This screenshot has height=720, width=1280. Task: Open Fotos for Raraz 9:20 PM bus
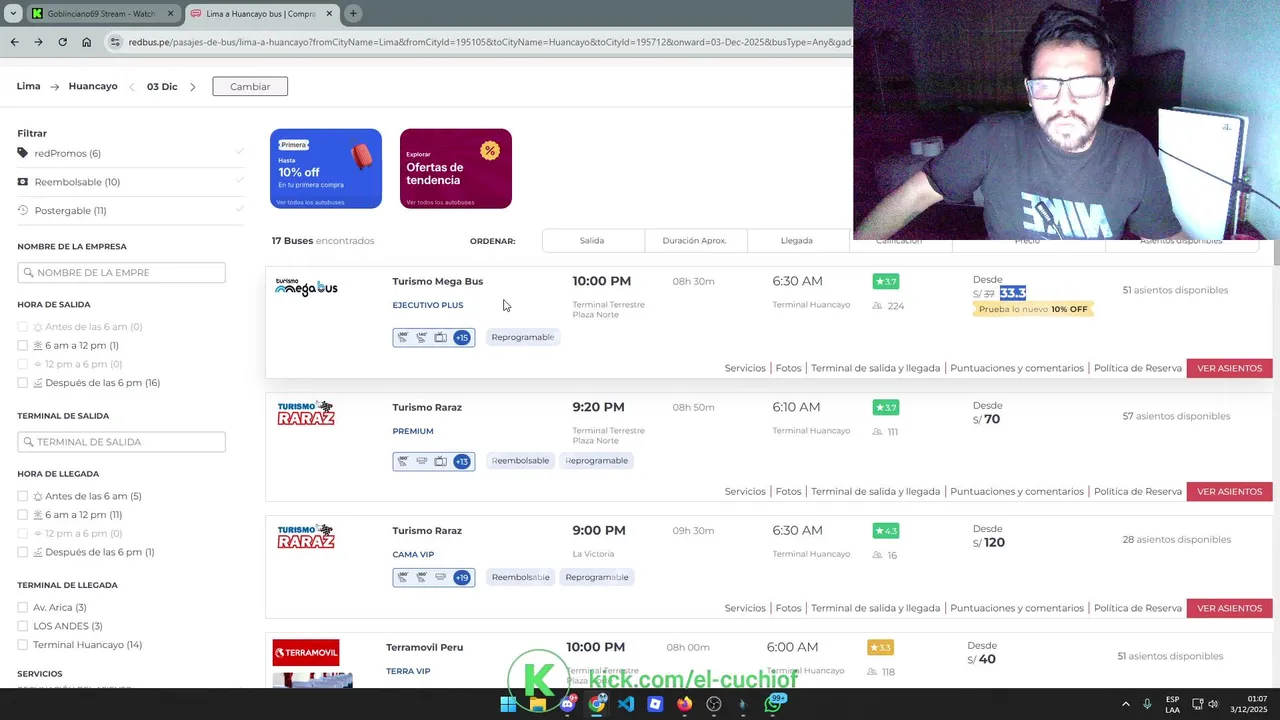tap(788, 492)
